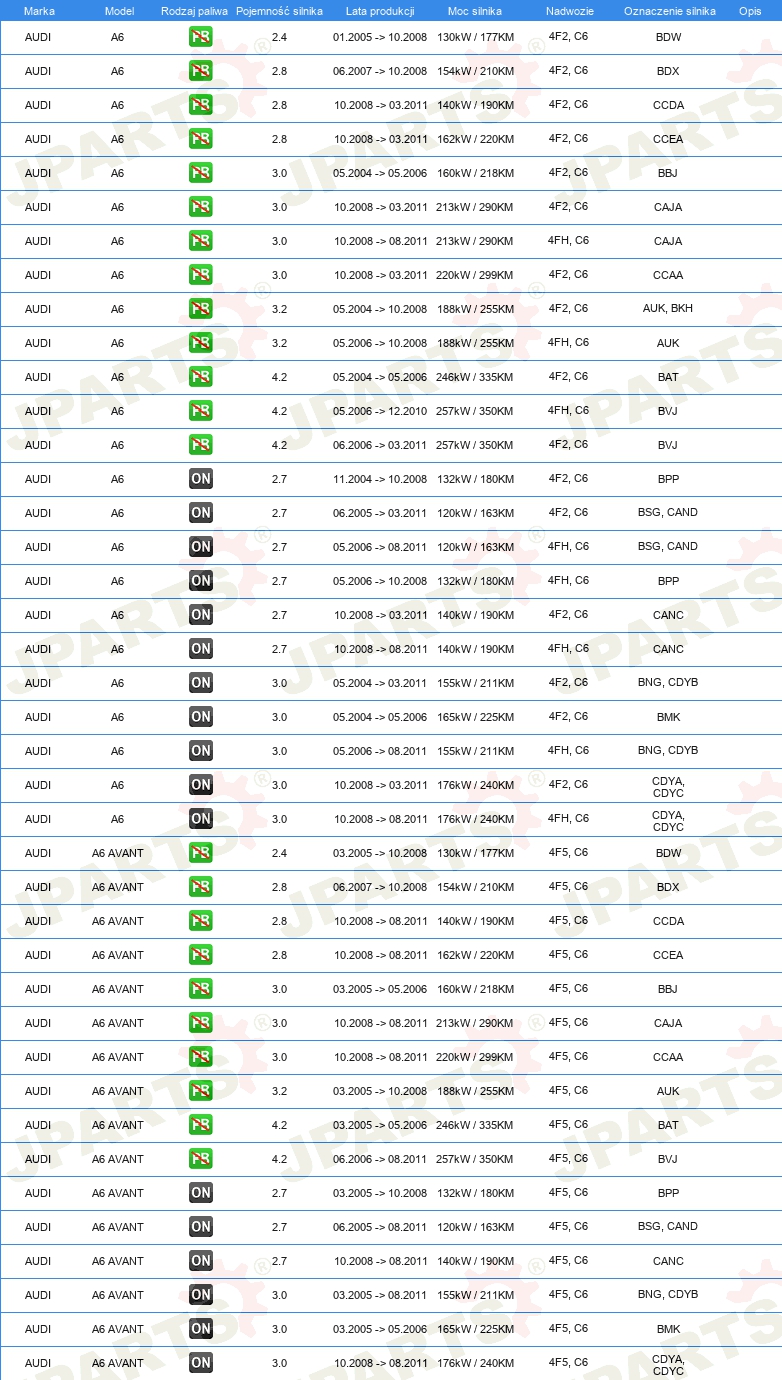Click the Marka column header
Image resolution: width=782 pixels, height=1380 pixels.
coord(39,11)
